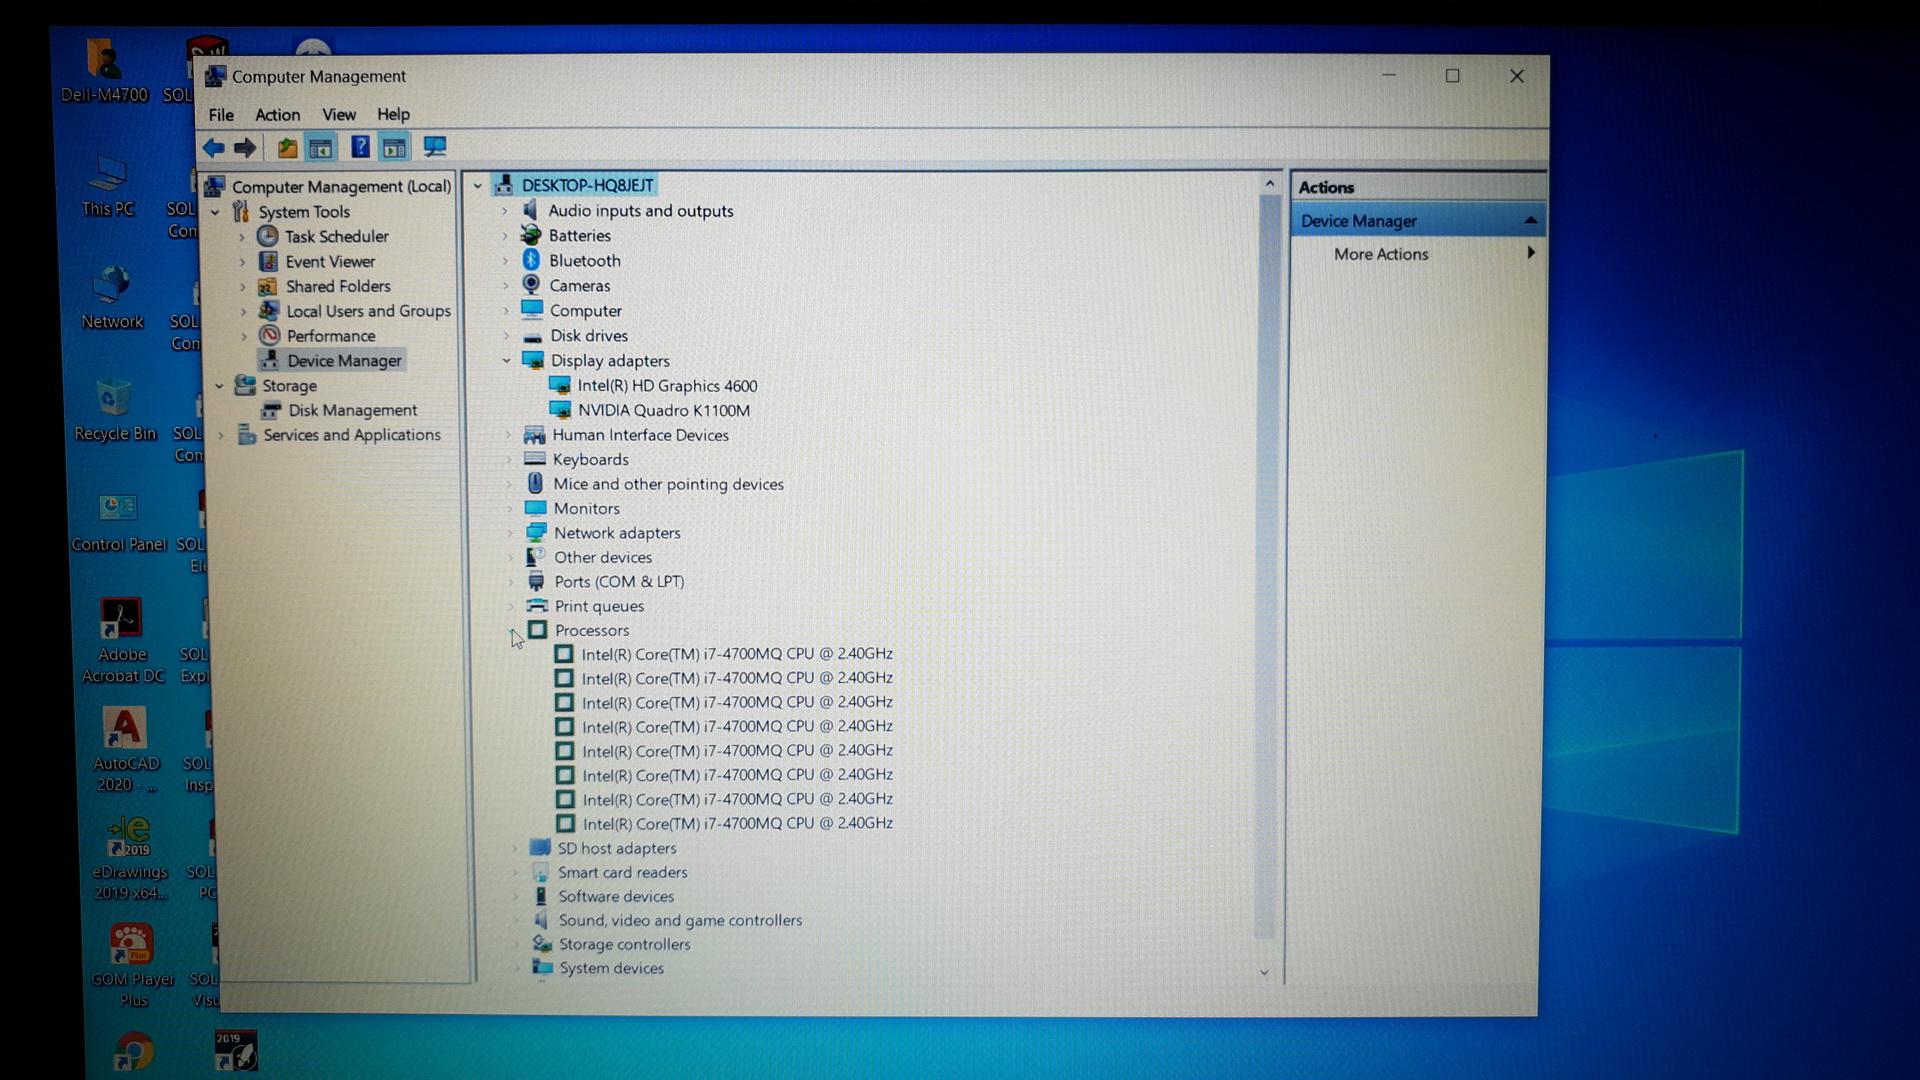Collapse the Display adapters node
1920x1080 pixels.
506,361
